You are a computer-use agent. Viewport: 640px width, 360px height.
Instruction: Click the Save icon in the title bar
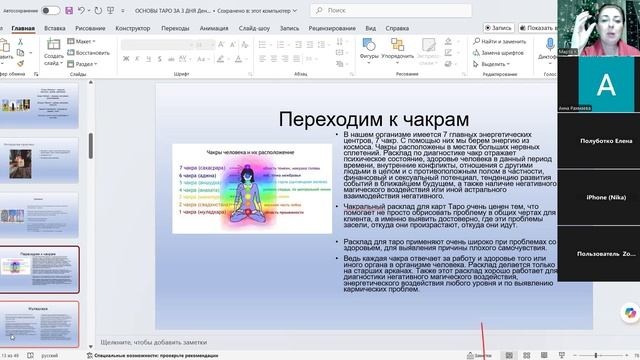[x=69, y=11]
